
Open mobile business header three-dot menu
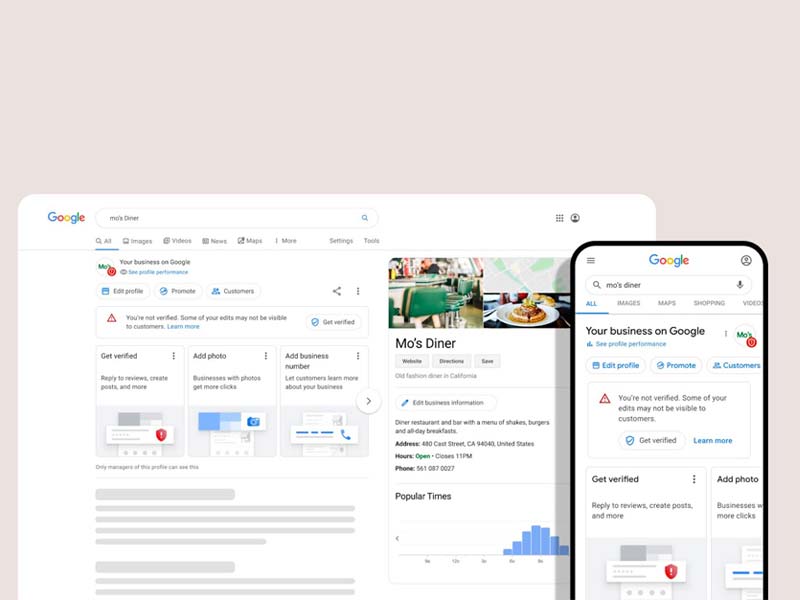point(726,334)
